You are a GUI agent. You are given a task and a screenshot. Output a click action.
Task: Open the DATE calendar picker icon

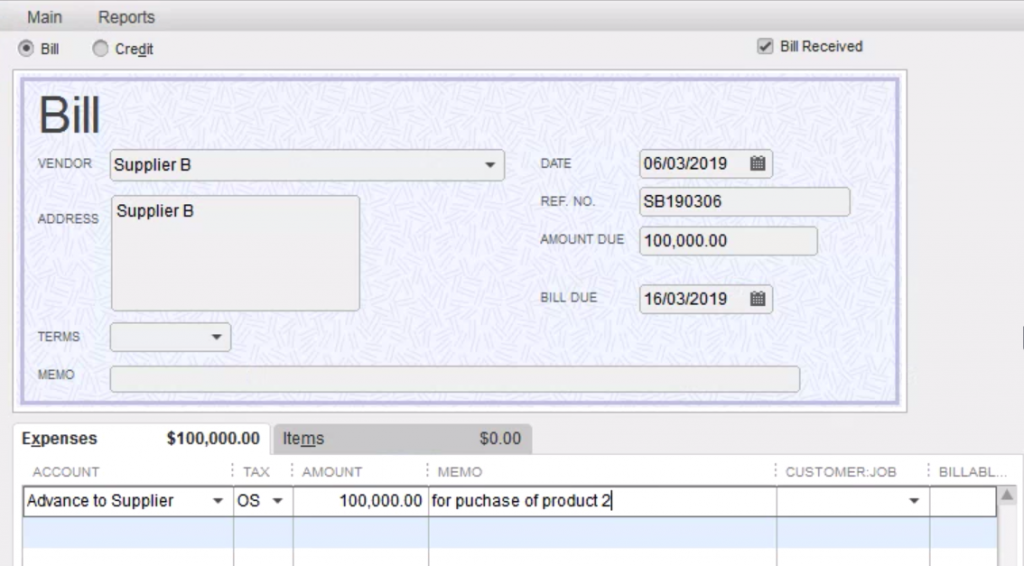point(757,164)
